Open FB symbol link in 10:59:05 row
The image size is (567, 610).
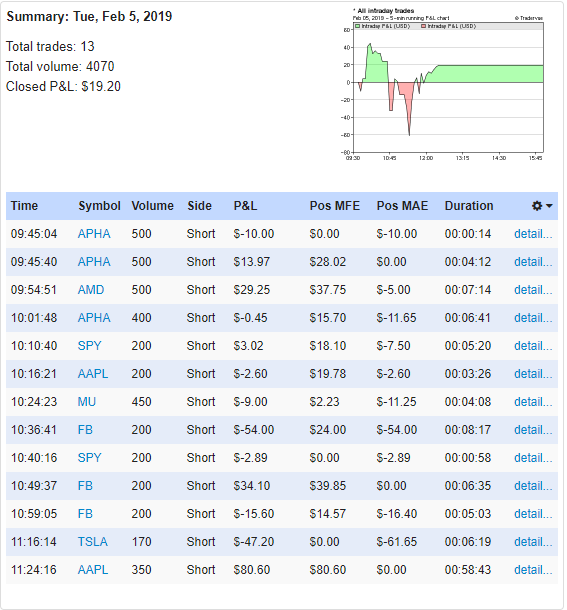click(85, 514)
